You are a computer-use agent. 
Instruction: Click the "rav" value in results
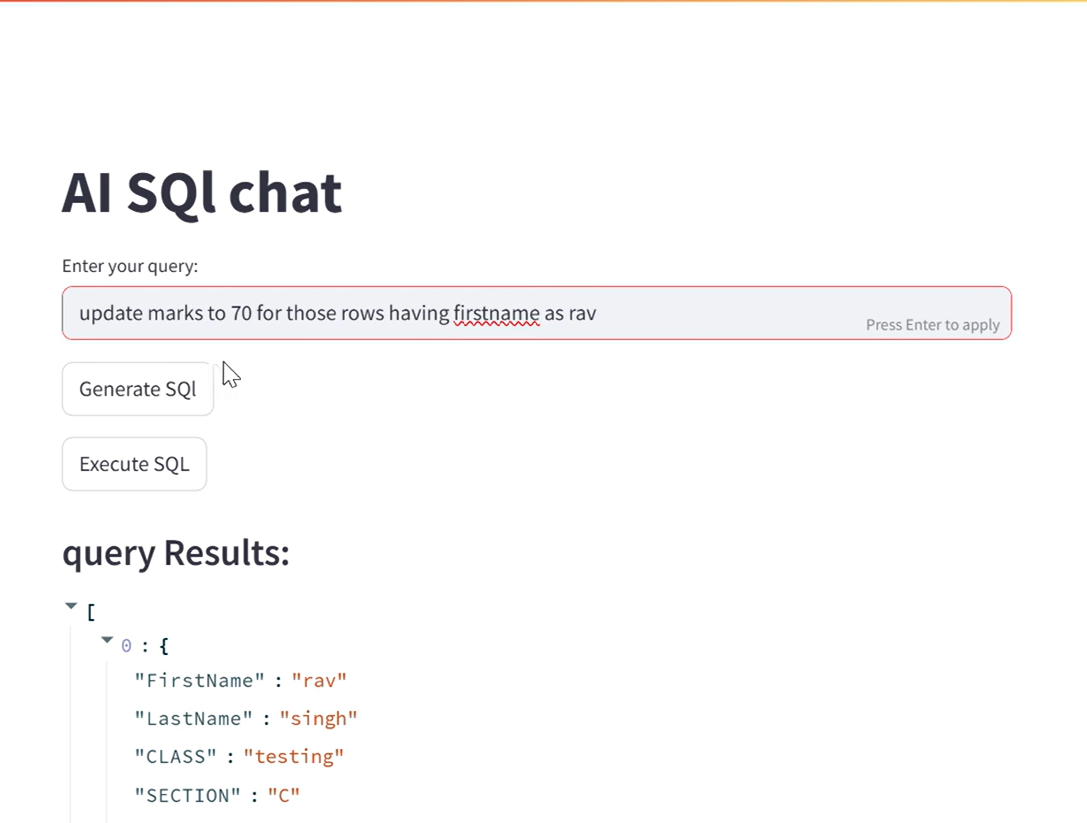[319, 681]
